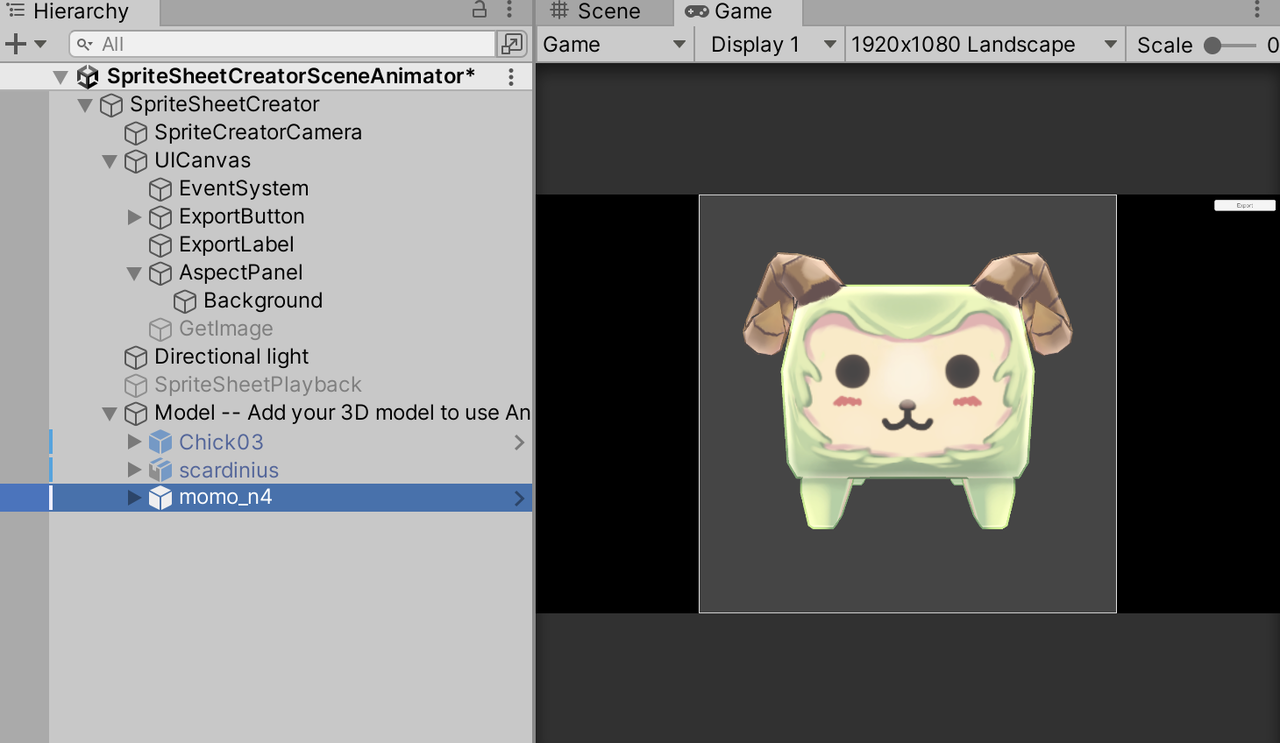Click the momo_n4 prefab cube icon
Screen dimensions: 1280x743
(161, 497)
